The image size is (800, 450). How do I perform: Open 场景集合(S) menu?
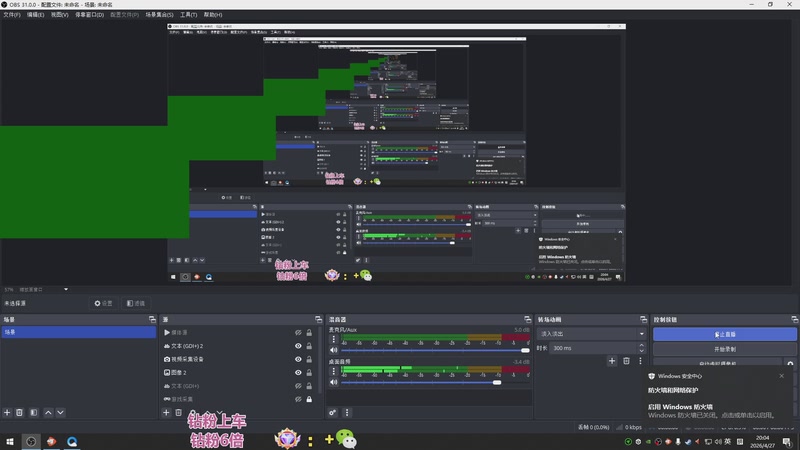point(159,15)
